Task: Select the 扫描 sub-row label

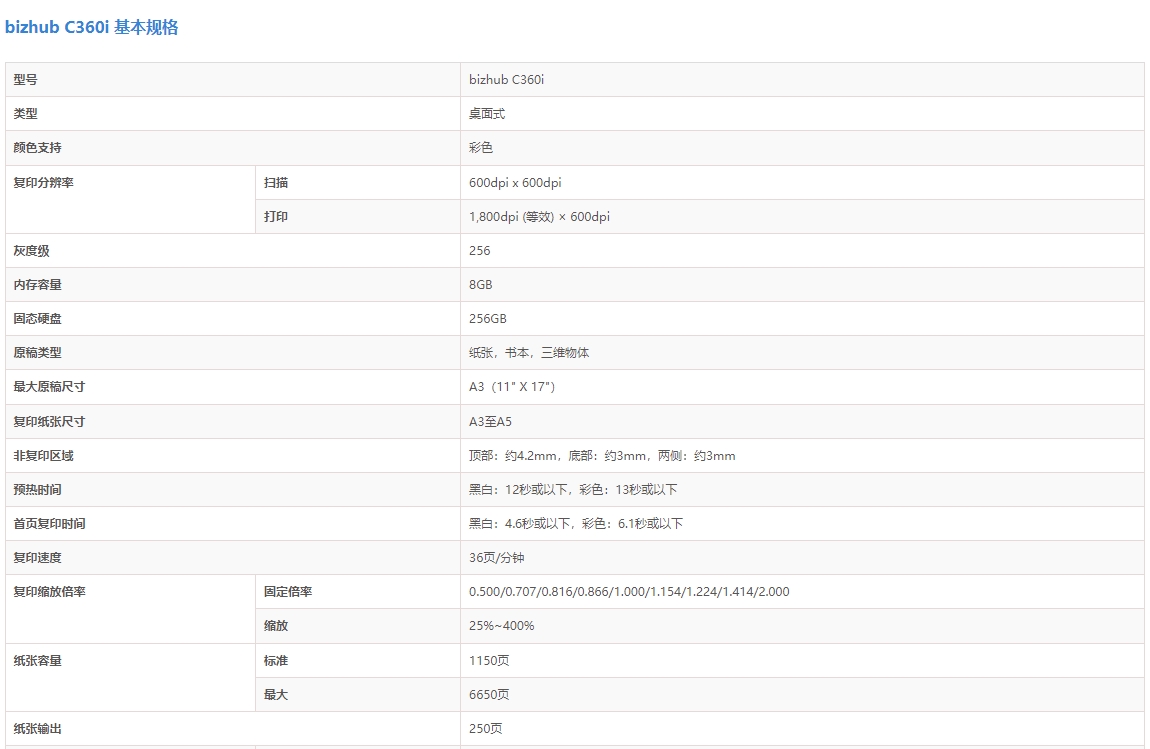Action: click(x=276, y=183)
